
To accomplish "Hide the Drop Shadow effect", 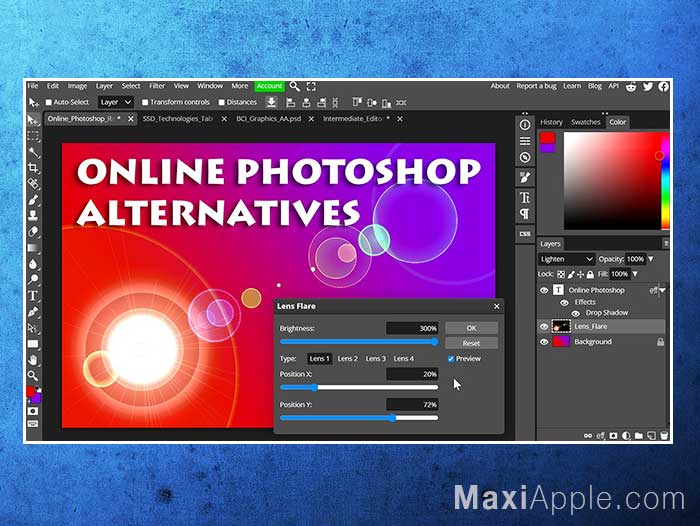I will [576, 313].
